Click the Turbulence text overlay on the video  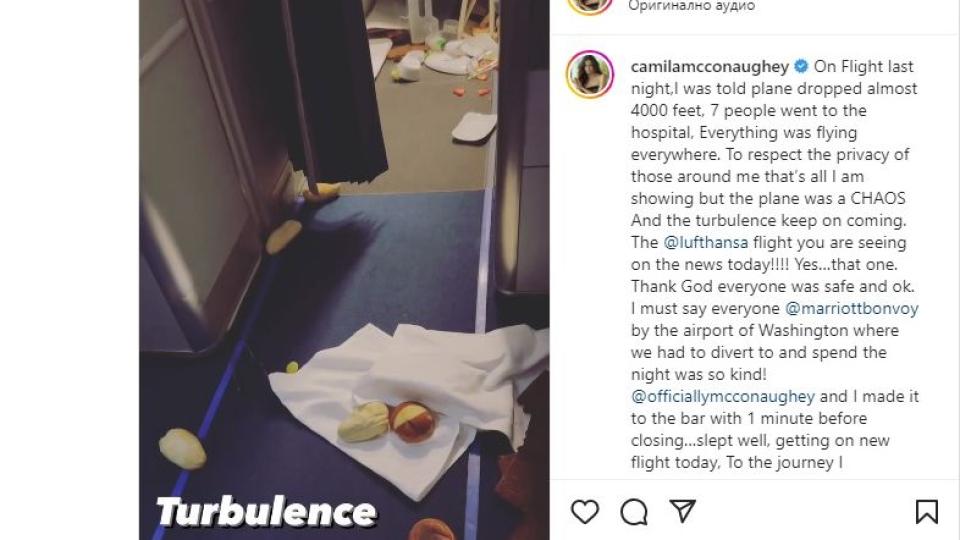tap(266, 512)
